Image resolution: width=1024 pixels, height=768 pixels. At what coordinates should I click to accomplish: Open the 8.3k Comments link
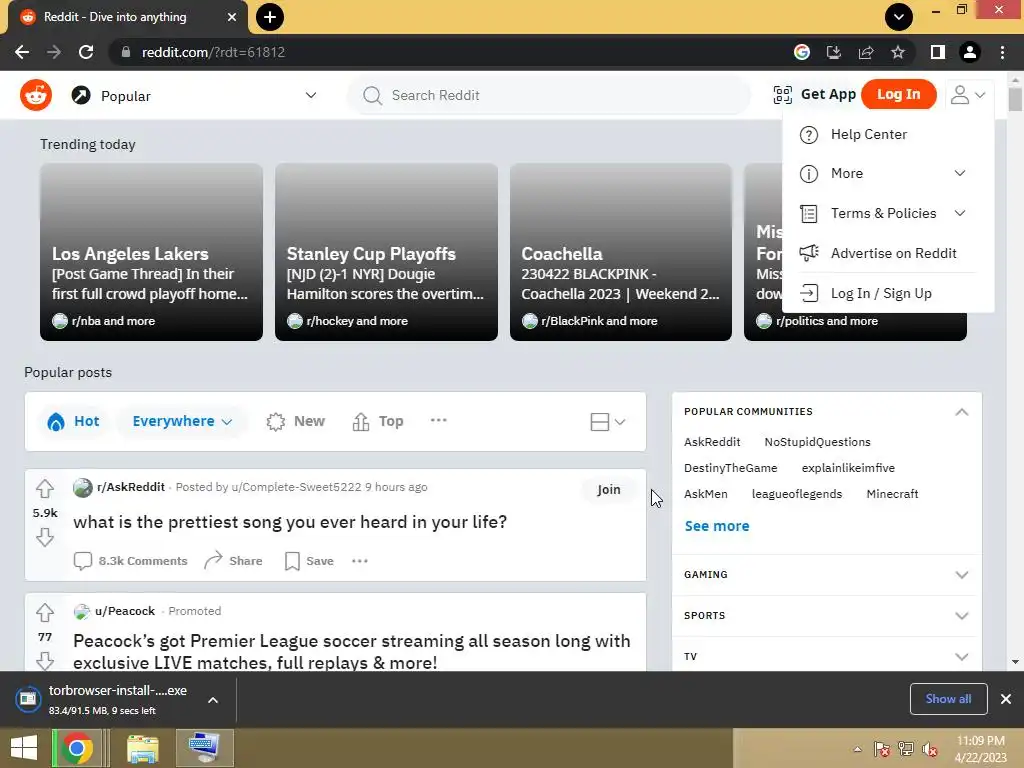pyautogui.click(x=131, y=561)
